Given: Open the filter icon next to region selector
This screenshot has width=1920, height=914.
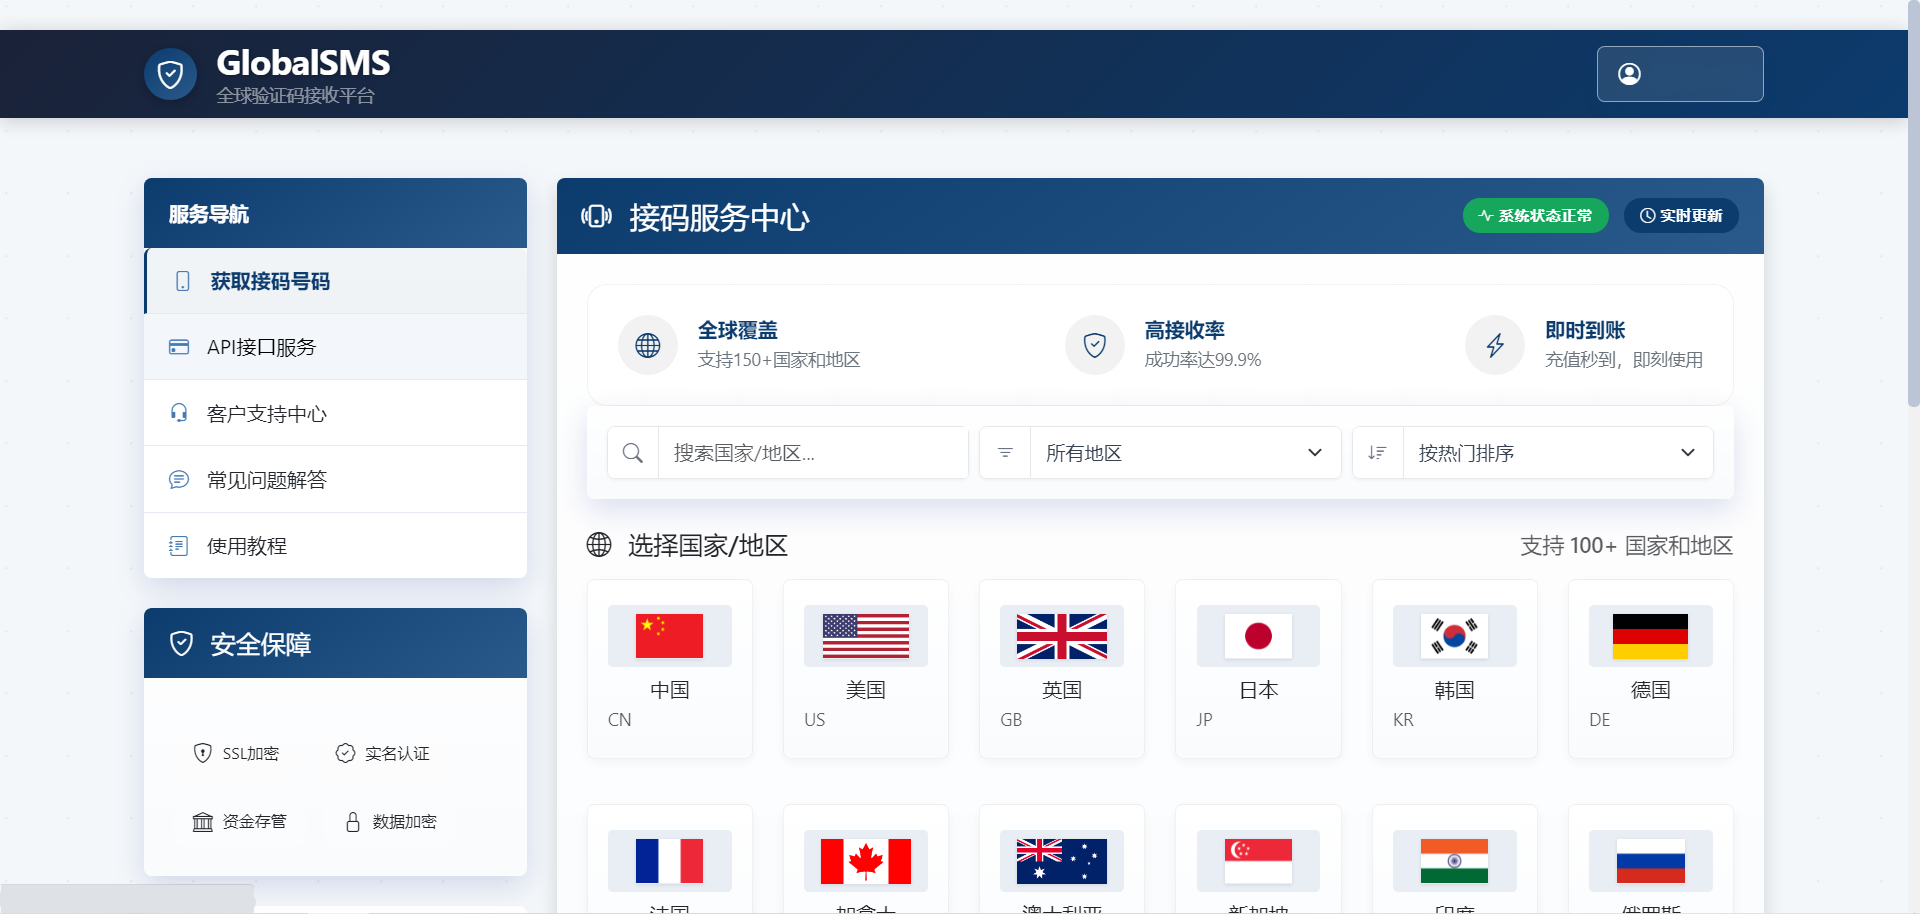Looking at the screenshot, I should point(1005,452).
